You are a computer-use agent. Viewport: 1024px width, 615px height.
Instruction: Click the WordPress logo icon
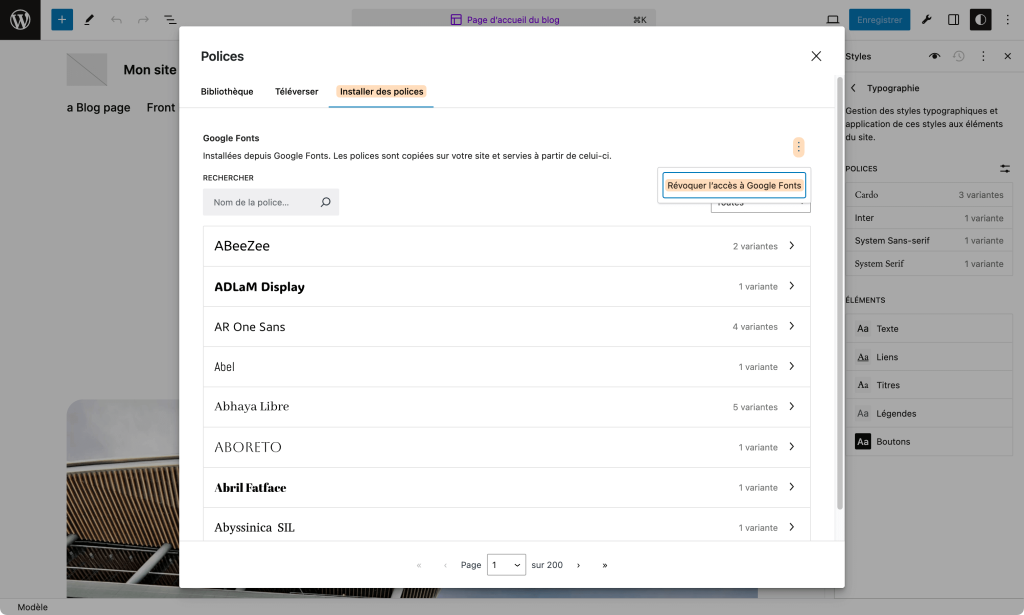point(20,20)
